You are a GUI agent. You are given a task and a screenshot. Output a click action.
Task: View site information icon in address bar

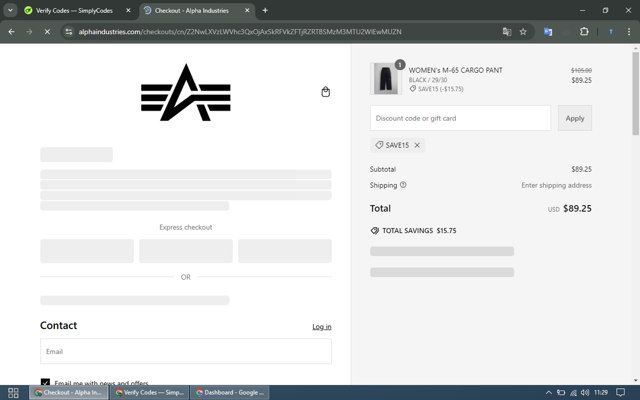coord(69,31)
